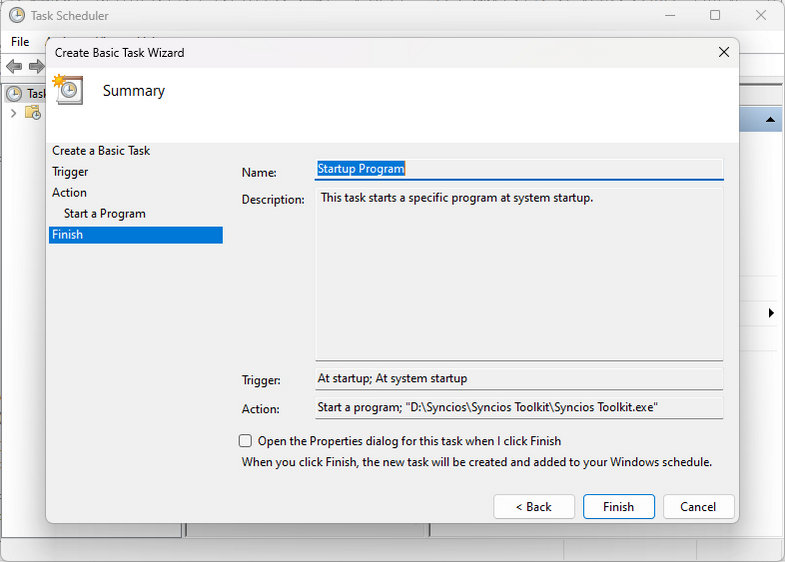Click the forward arrow toolbar icon
This screenshot has height=562, width=785.
point(36,66)
